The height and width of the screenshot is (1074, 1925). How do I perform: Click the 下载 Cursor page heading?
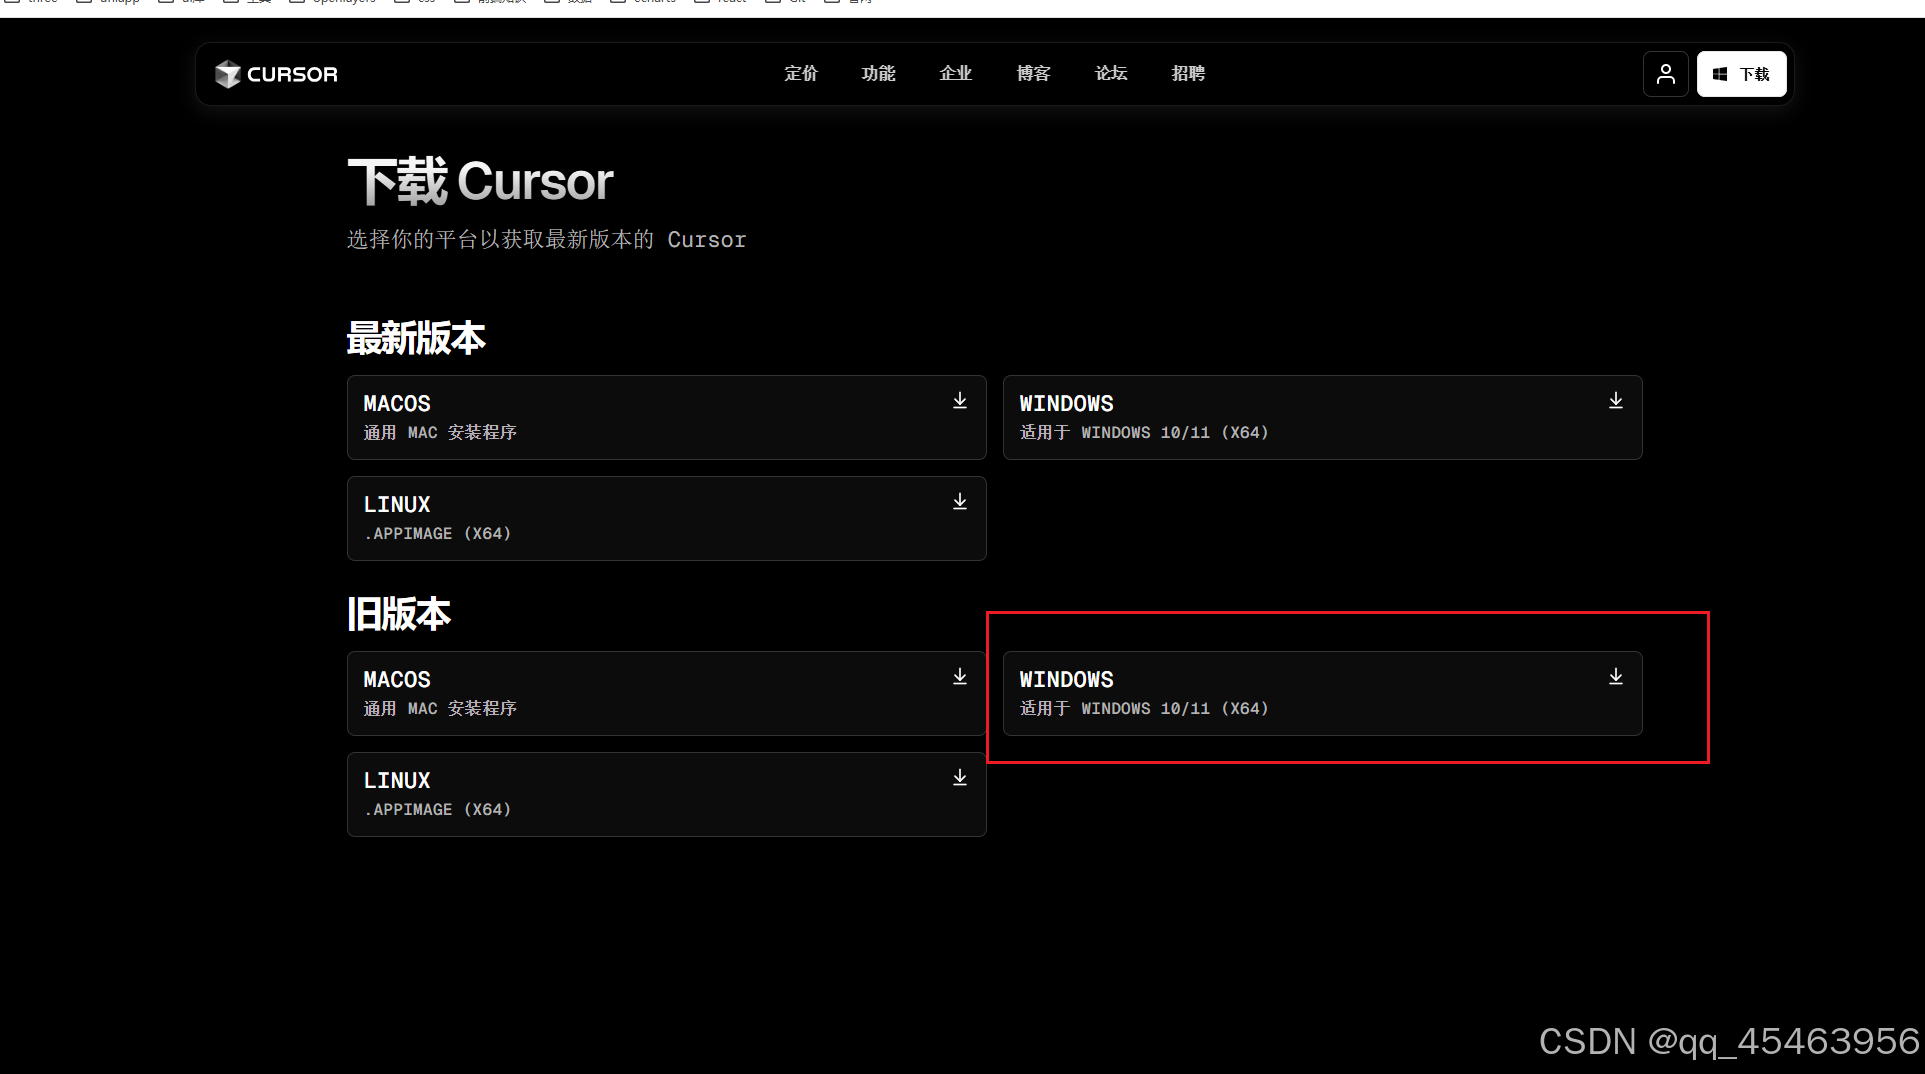point(480,182)
